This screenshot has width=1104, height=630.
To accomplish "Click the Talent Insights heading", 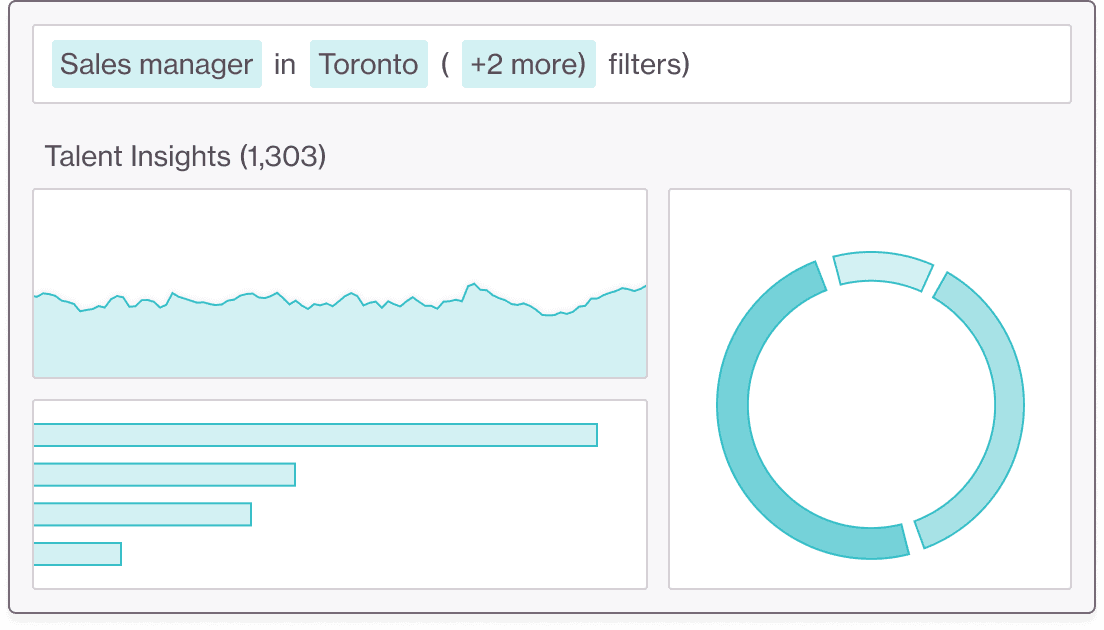I will [x=138, y=156].
